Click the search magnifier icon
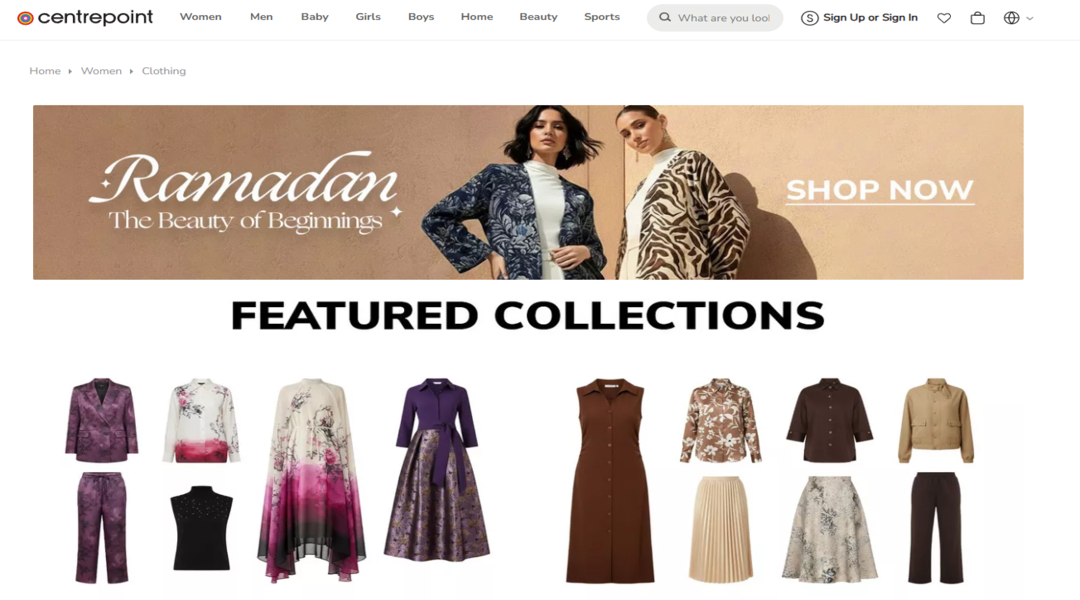 point(665,17)
